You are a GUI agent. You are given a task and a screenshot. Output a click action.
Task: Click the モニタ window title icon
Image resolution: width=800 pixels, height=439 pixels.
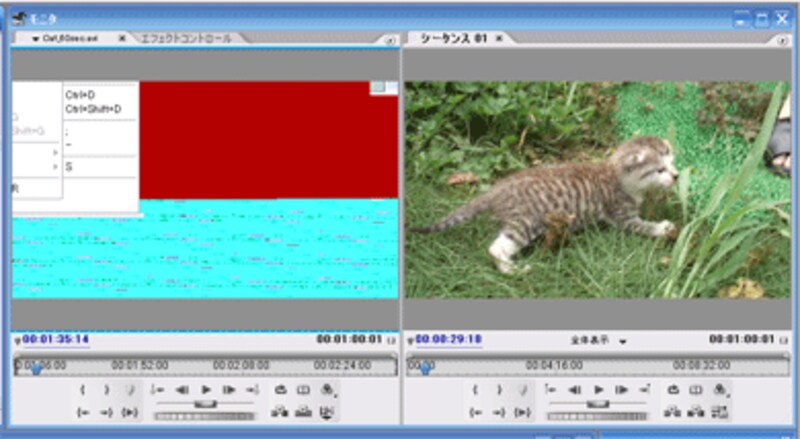tap(19, 19)
